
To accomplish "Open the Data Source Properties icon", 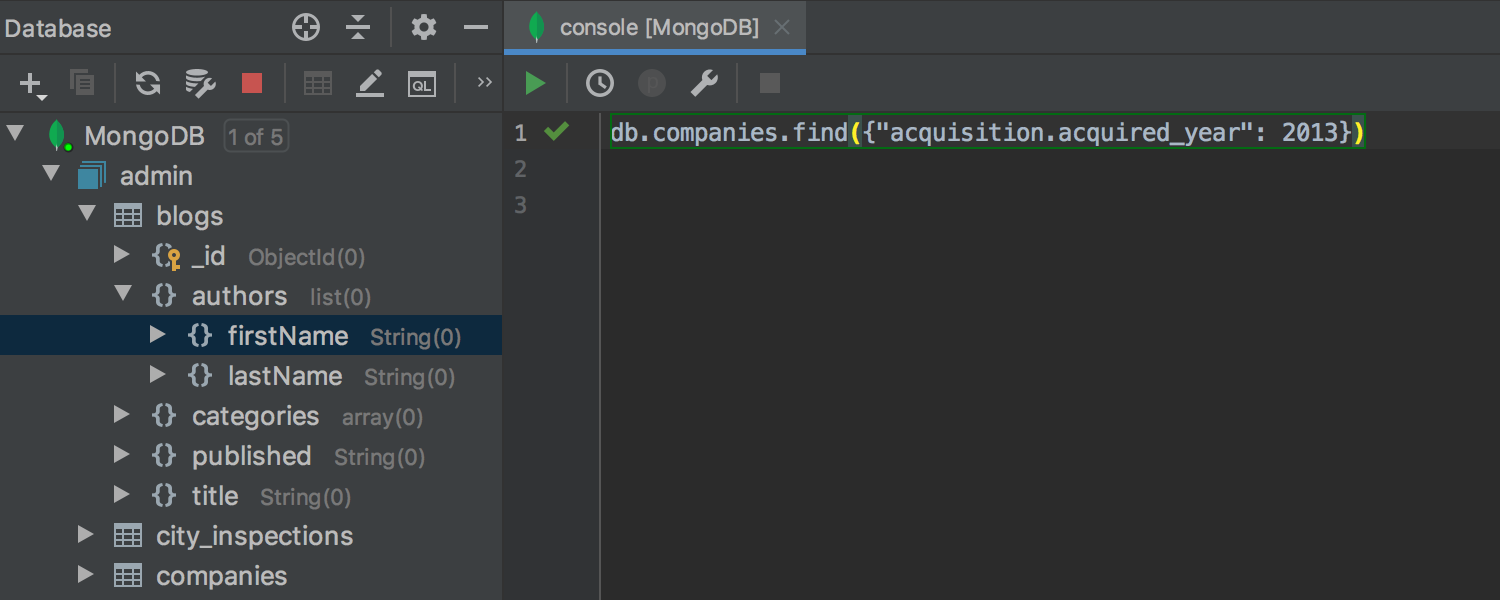I will click(x=201, y=83).
